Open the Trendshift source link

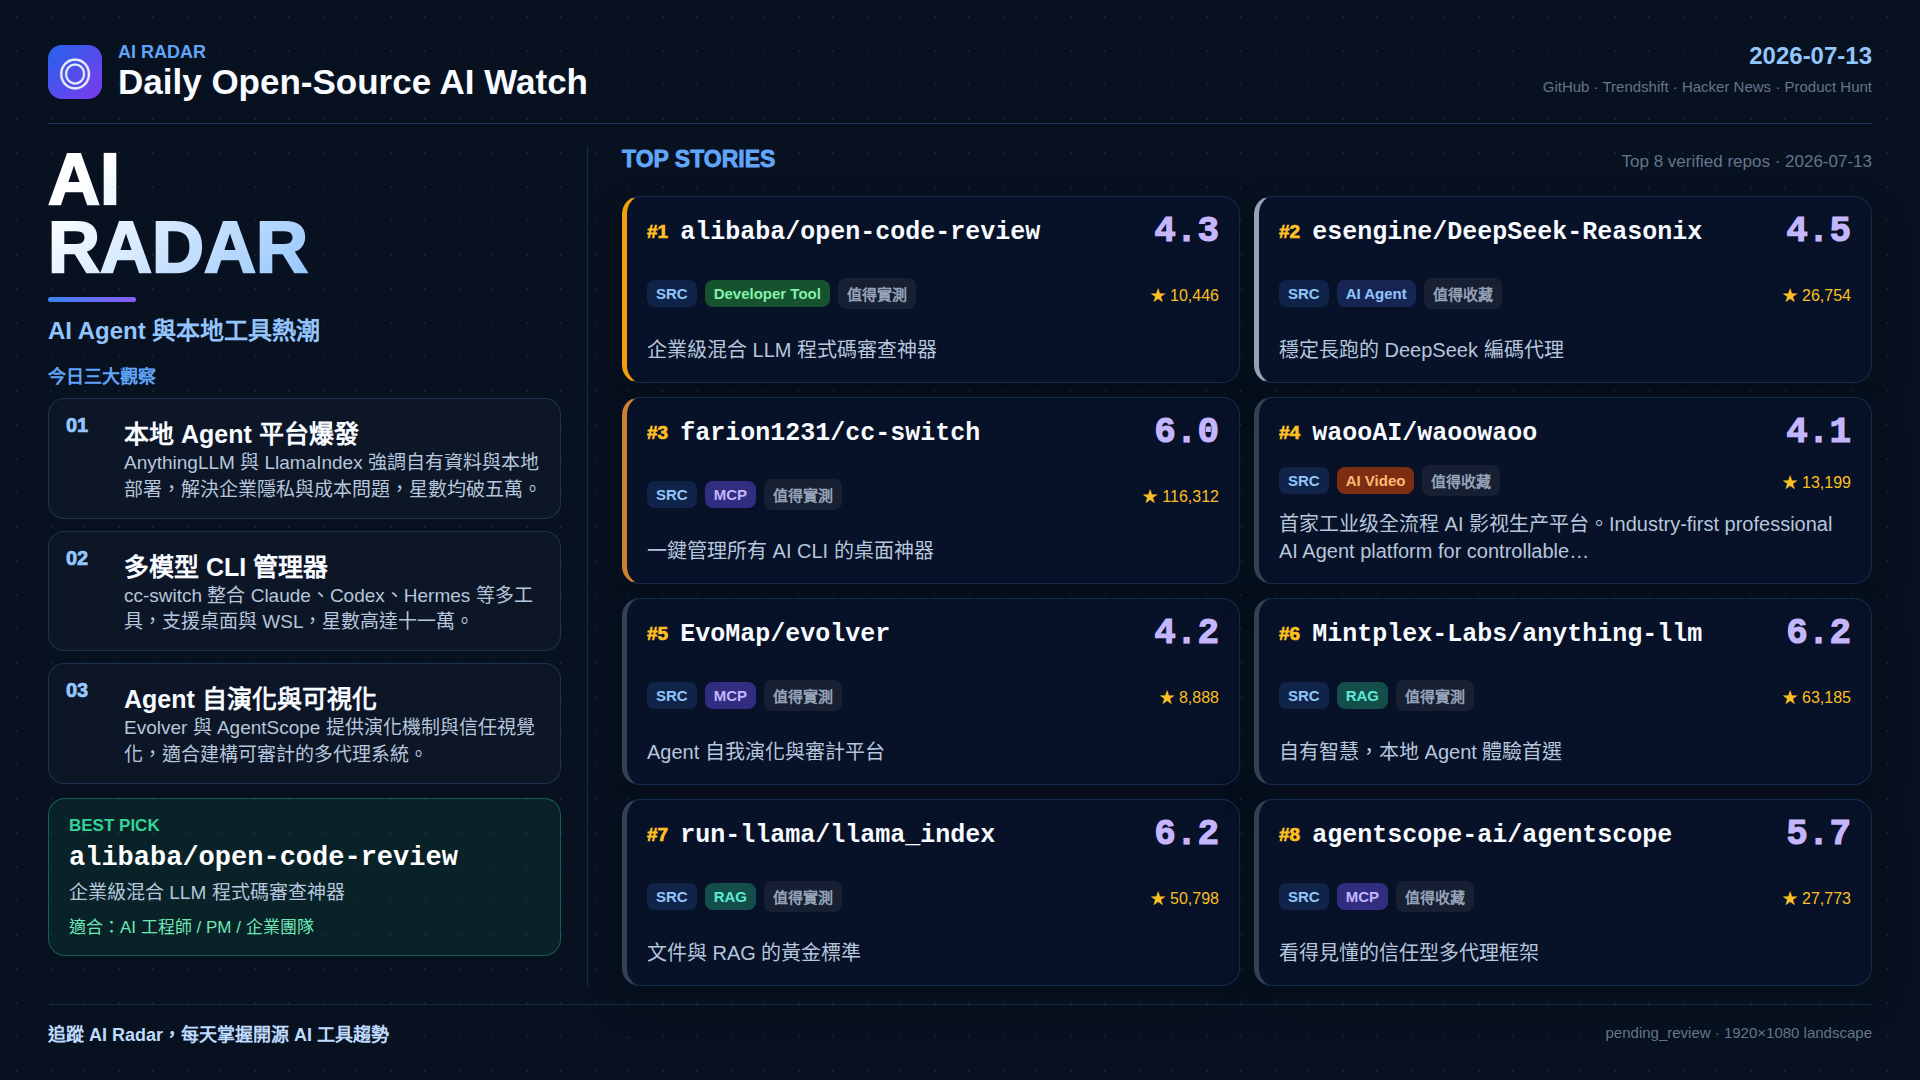[1635, 87]
